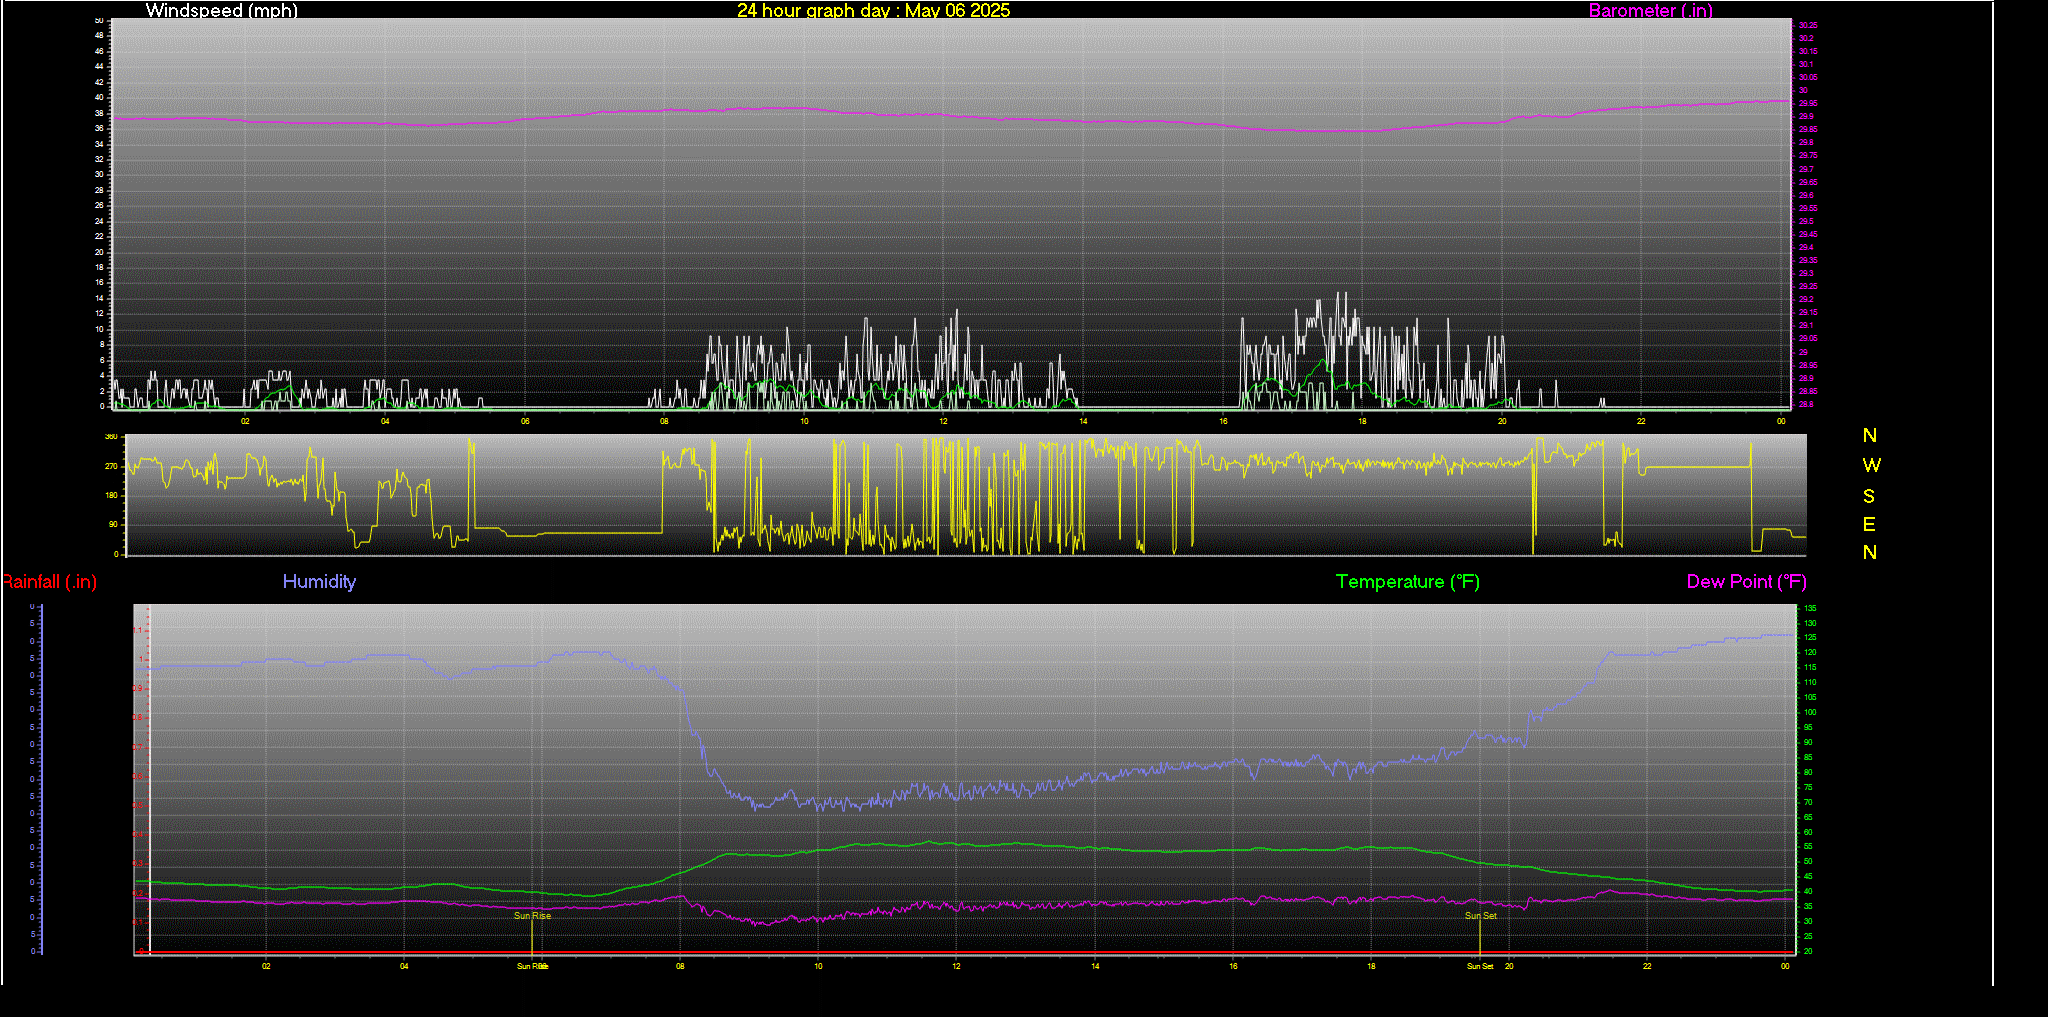This screenshot has height=1017, width=2048.
Task: Click hour '12' on the windspeed graph time axis
Action: coord(943,421)
